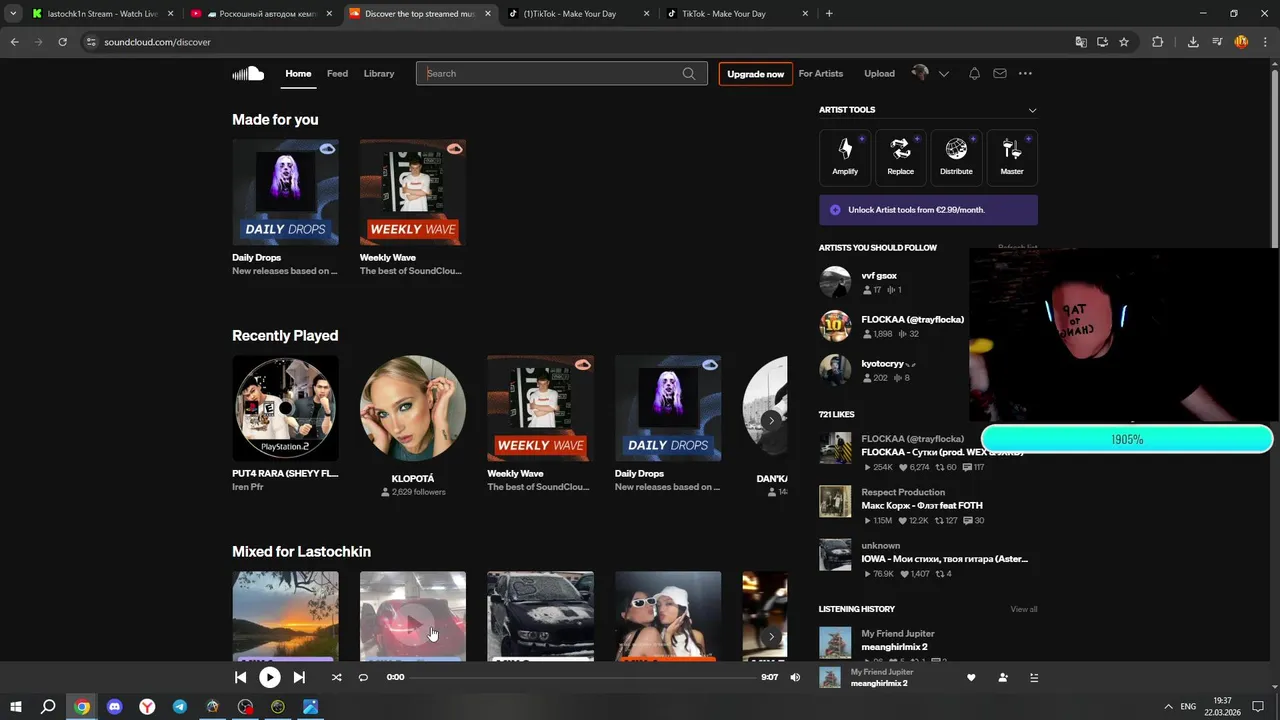Viewport: 1280px width, 720px height.
Task: Open the Chrome downloads icon
Action: 1193,42
